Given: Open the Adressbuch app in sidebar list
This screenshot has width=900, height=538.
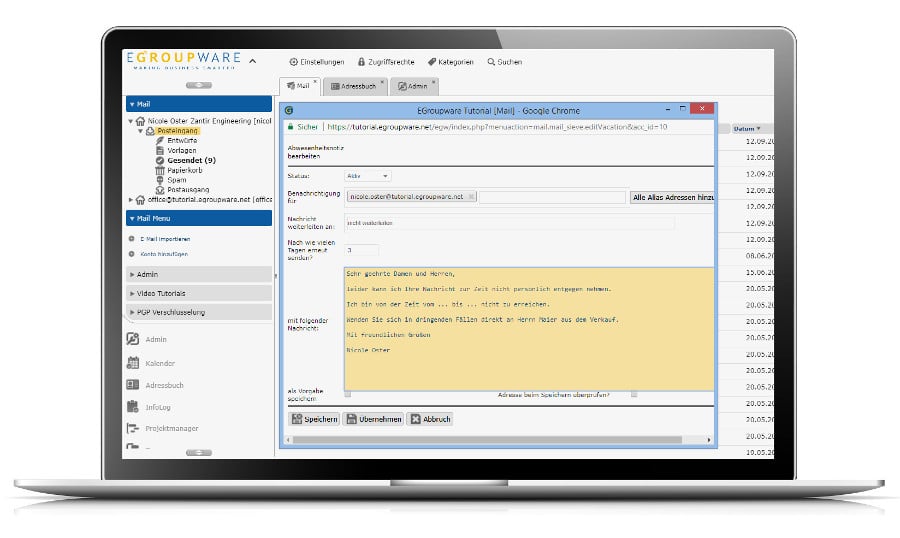Looking at the screenshot, I should coord(156,385).
